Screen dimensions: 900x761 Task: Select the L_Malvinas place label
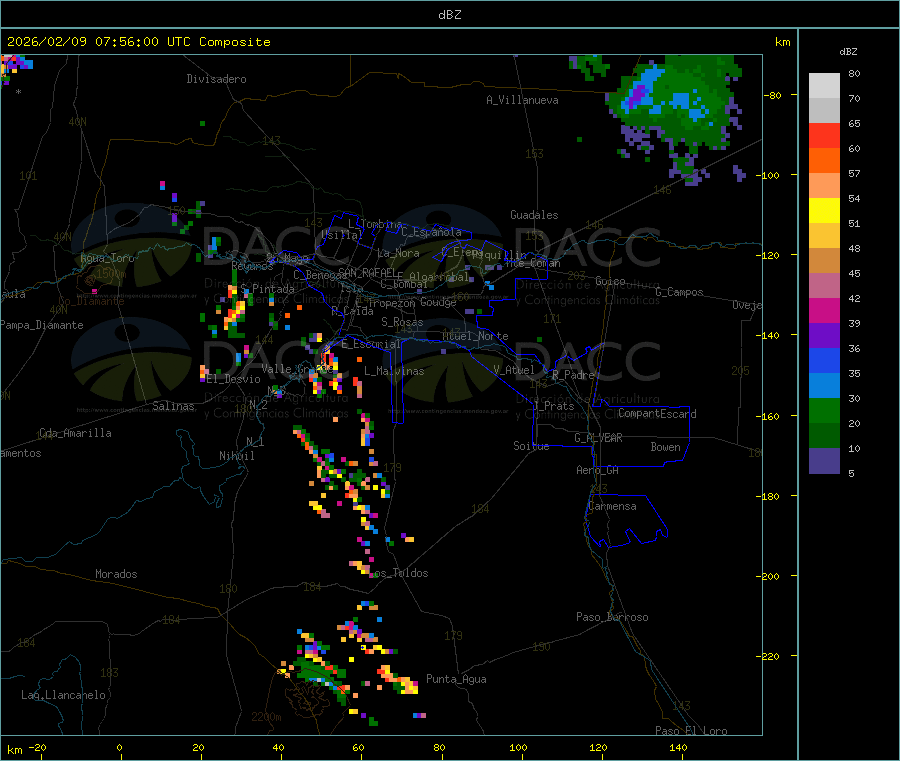tap(394, 371)
